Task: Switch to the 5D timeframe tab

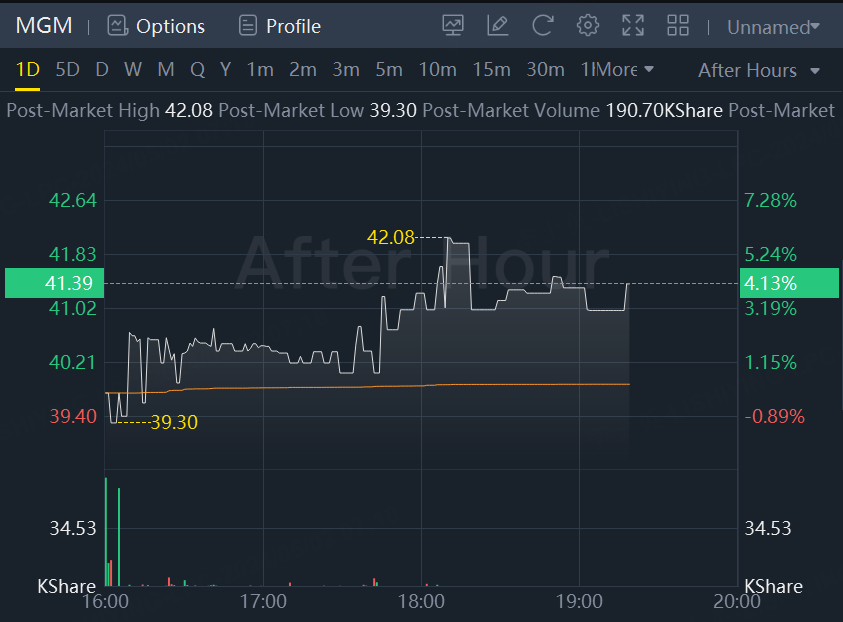Action: (x=67, y=70)
